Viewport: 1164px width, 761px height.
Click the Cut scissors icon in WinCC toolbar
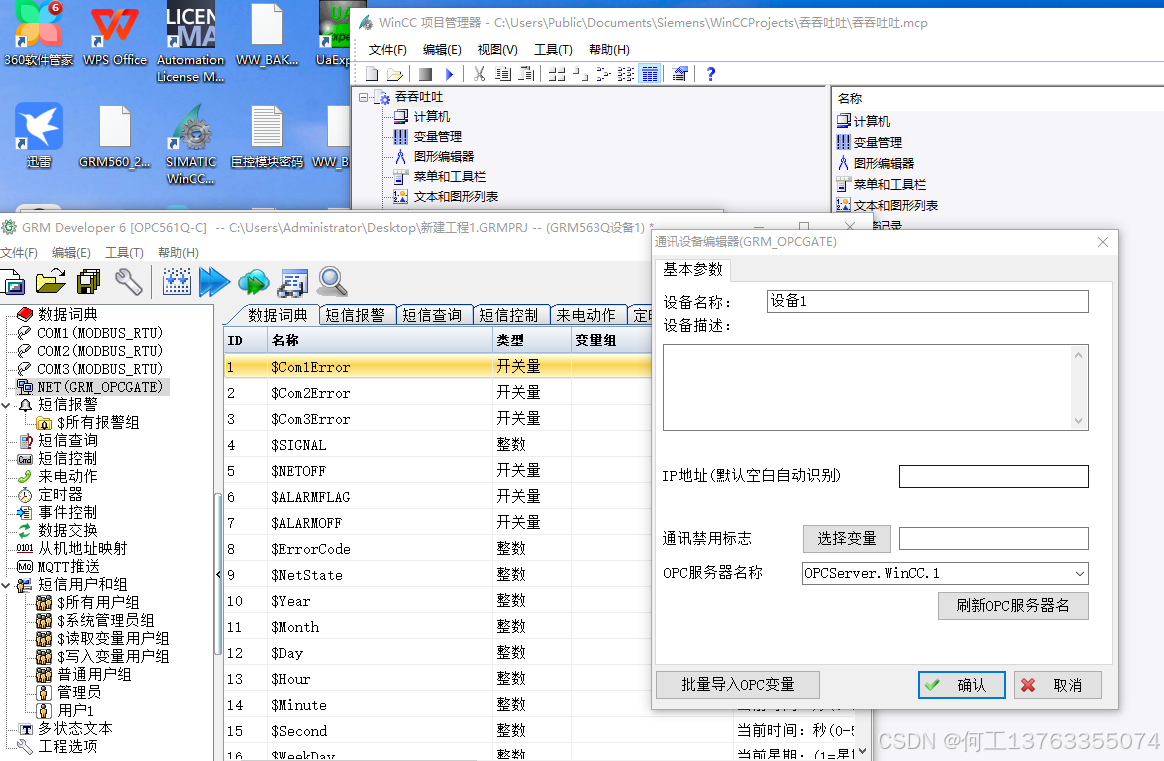(x=480, y=74)
